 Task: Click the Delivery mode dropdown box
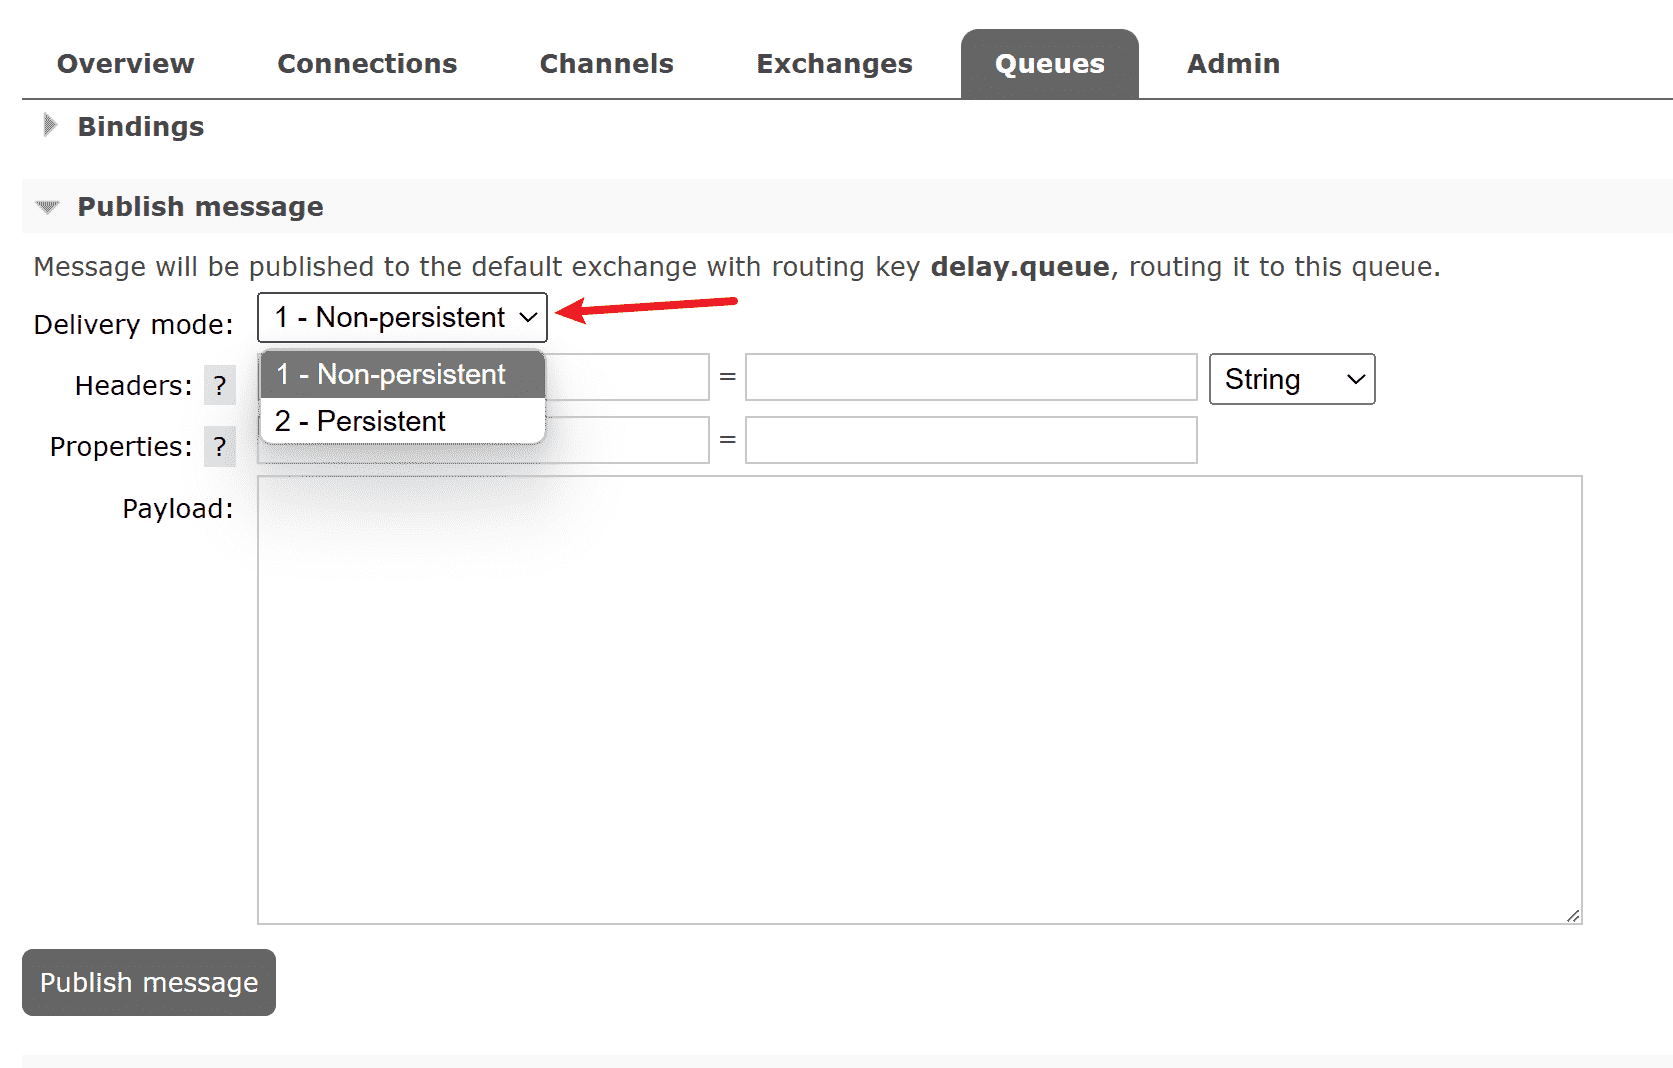(x=402, y=318)
